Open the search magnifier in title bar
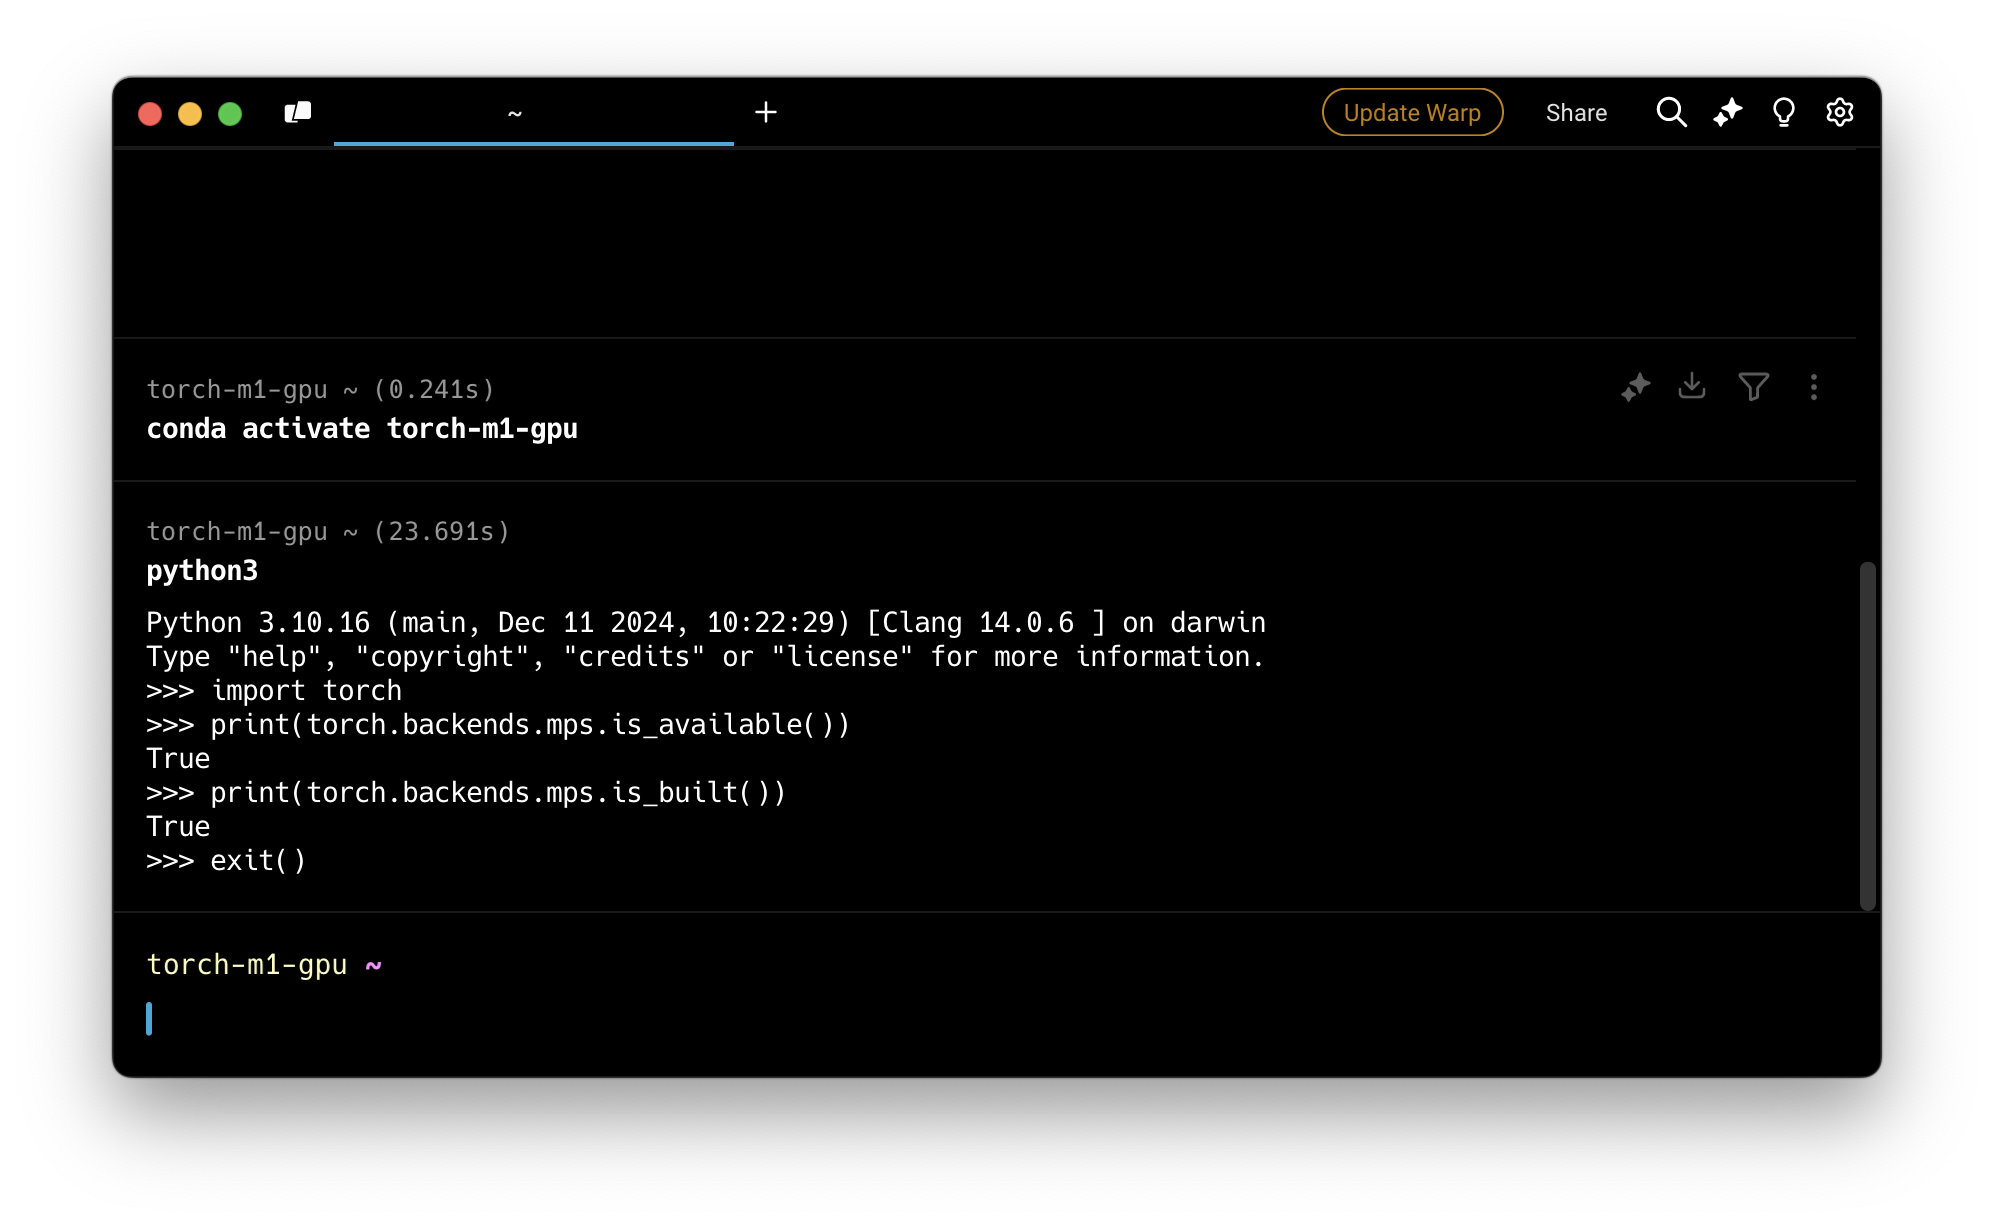The width and height of the screenshot is (1994, 1226). tap(1671, 112)
